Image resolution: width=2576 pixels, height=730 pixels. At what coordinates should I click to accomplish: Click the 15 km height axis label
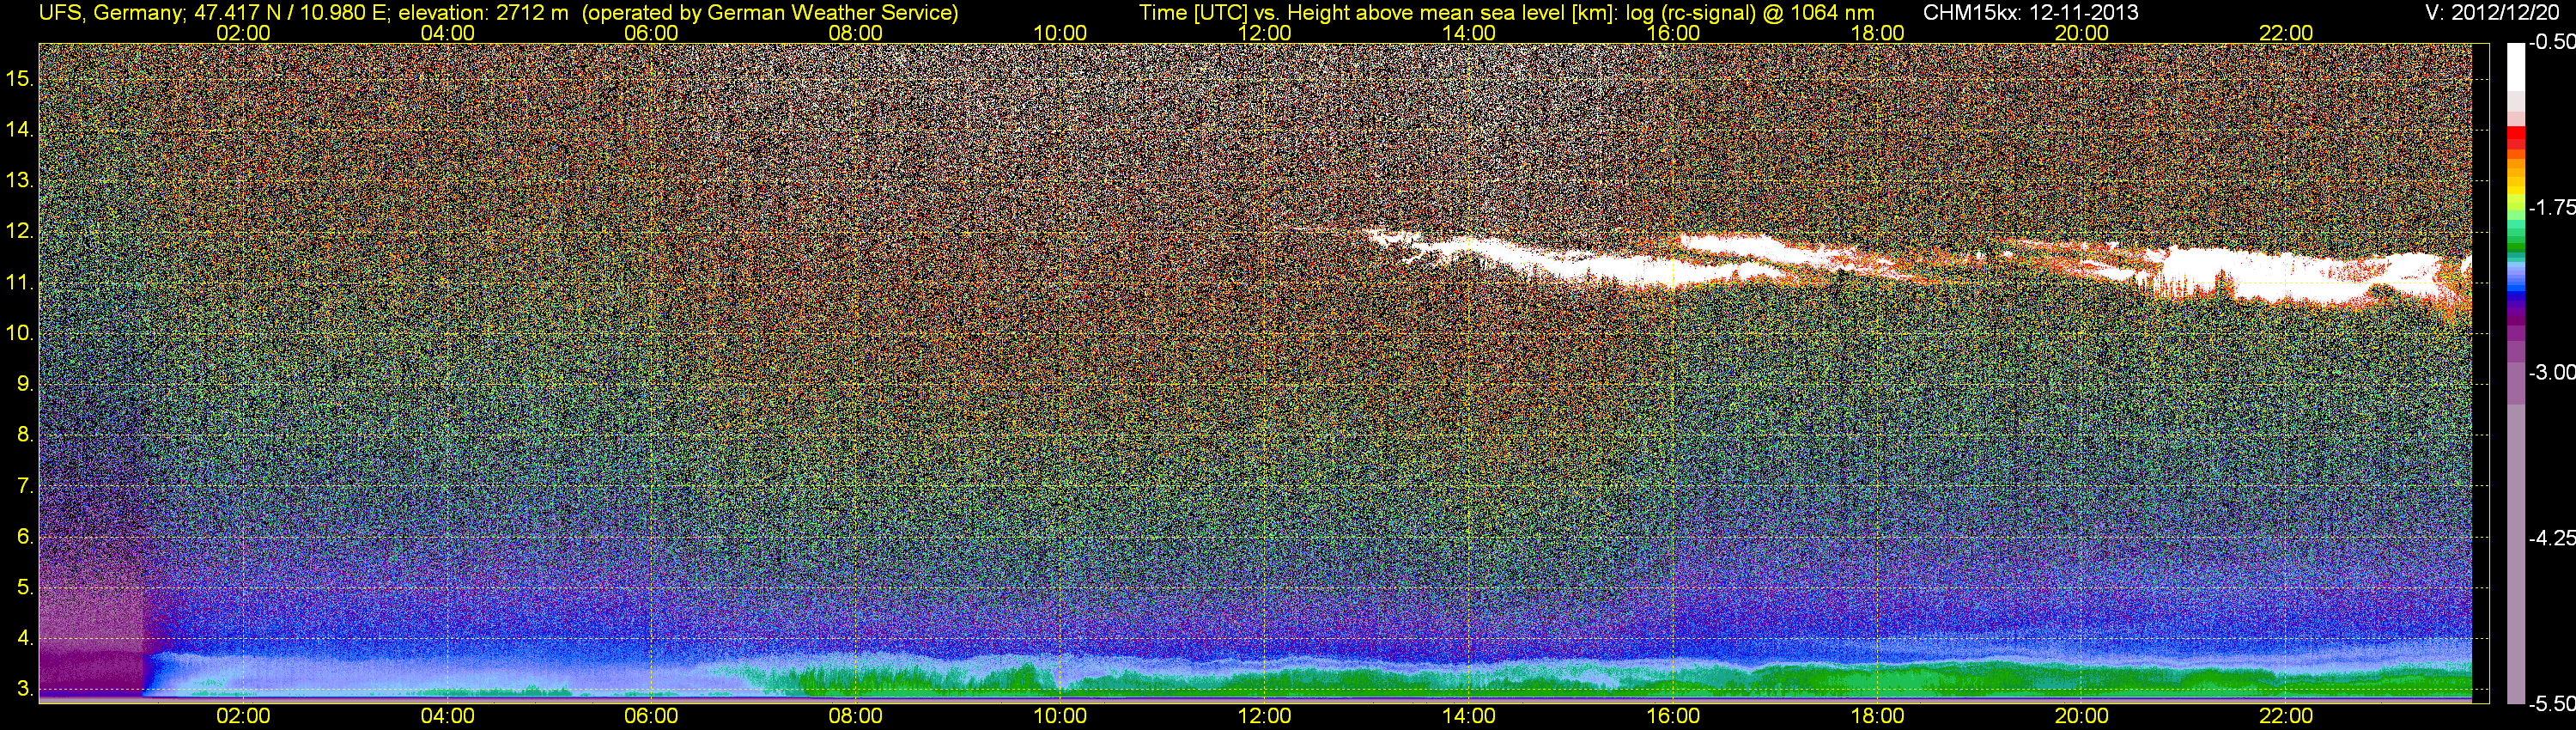click(20, 79)
